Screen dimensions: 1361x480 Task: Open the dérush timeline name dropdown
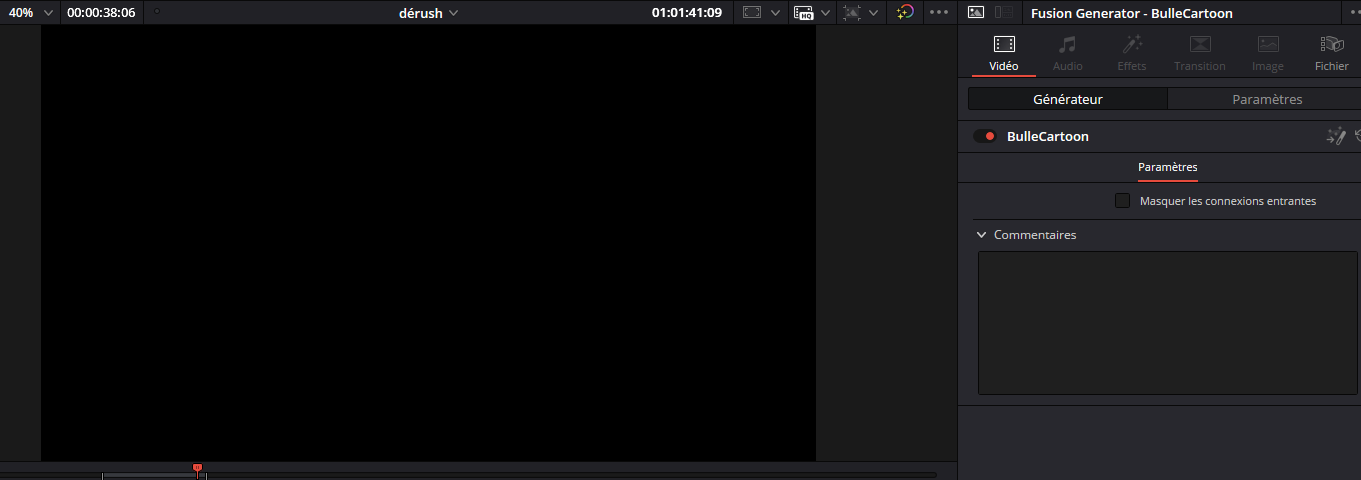tap(428, 13)
